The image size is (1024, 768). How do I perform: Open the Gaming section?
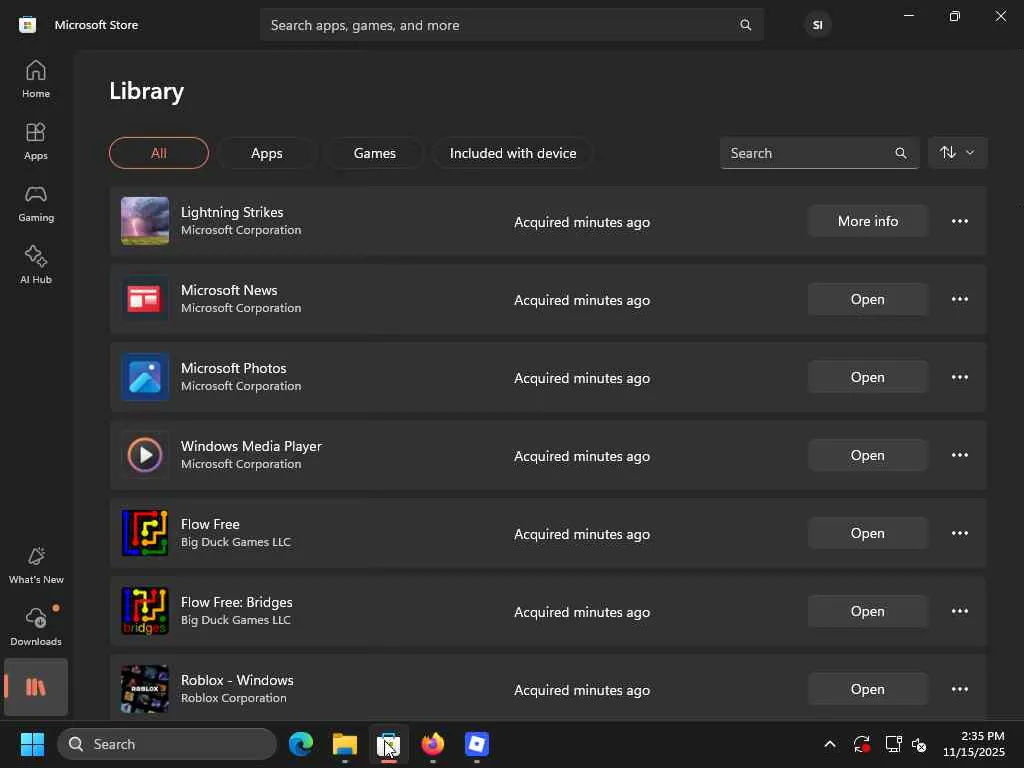coord(36,203)
